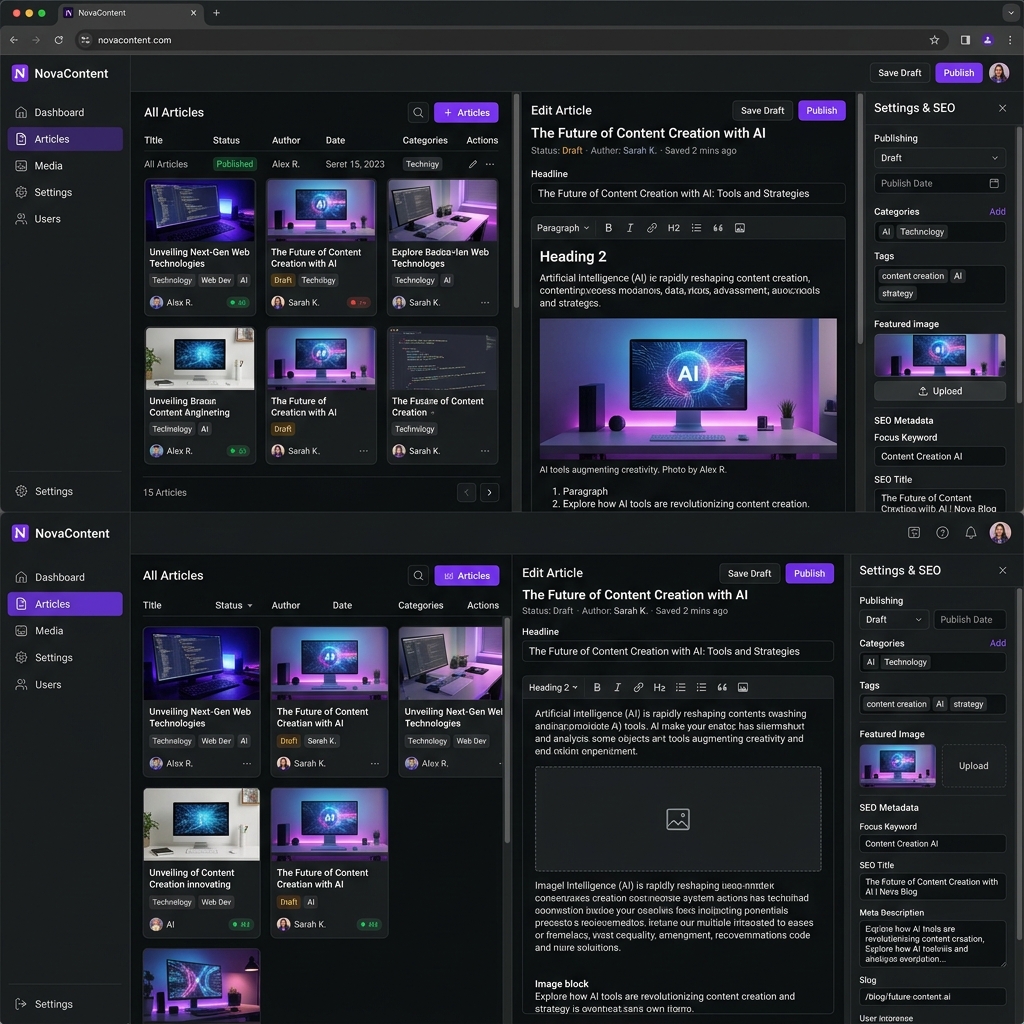Go back using the browser back arrow
Image resolution: width=1024 pixels, height=1024 pixels.
click(x=14, y=40)
